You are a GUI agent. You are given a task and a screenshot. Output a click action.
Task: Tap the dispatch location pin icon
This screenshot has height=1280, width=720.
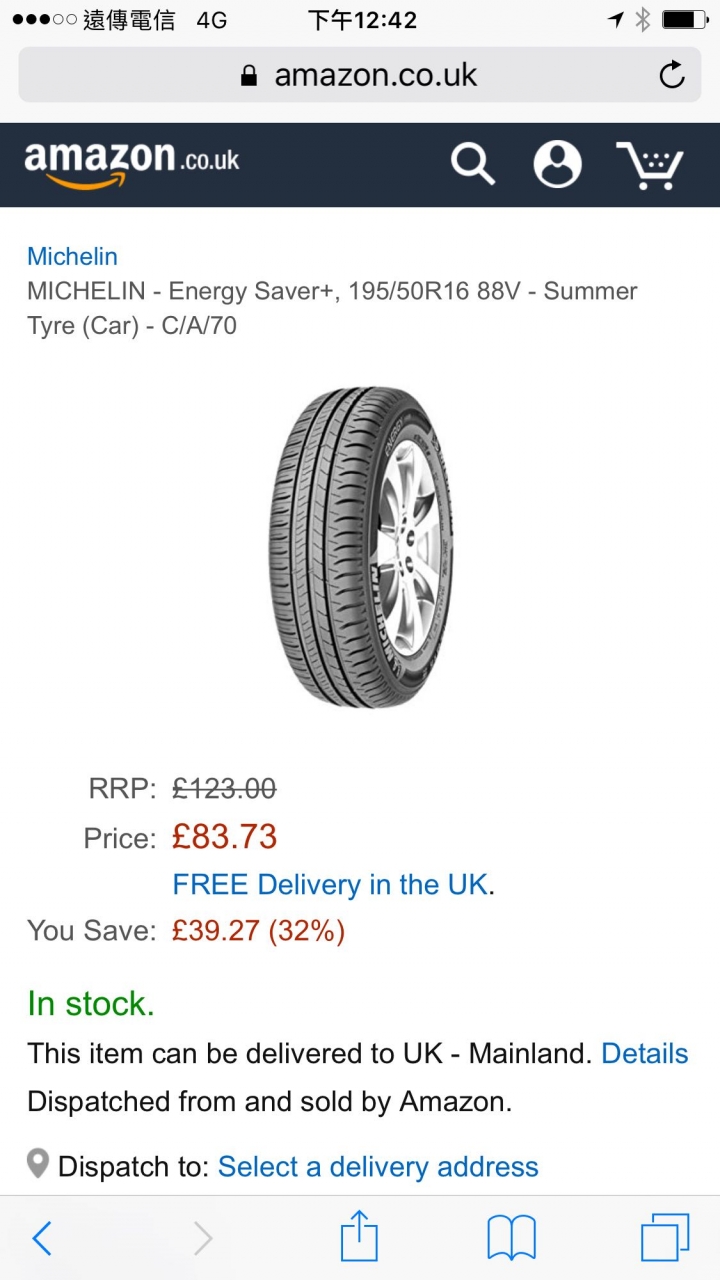(38, 1164)
